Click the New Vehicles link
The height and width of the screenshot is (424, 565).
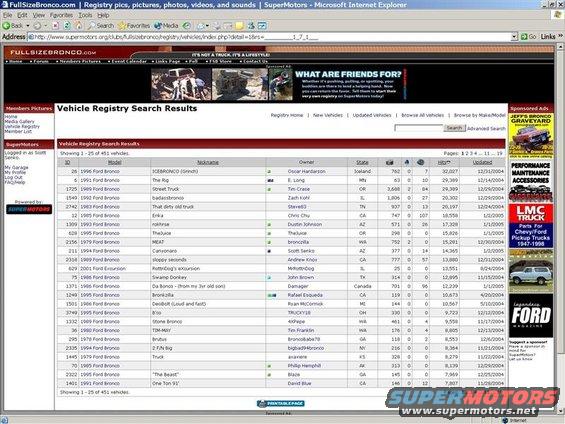328,115
